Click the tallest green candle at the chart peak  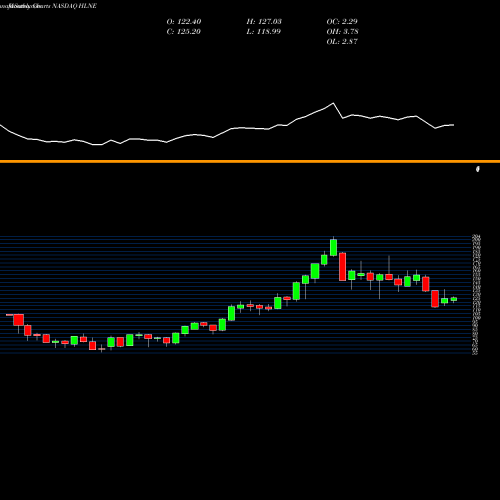(333, 247)
